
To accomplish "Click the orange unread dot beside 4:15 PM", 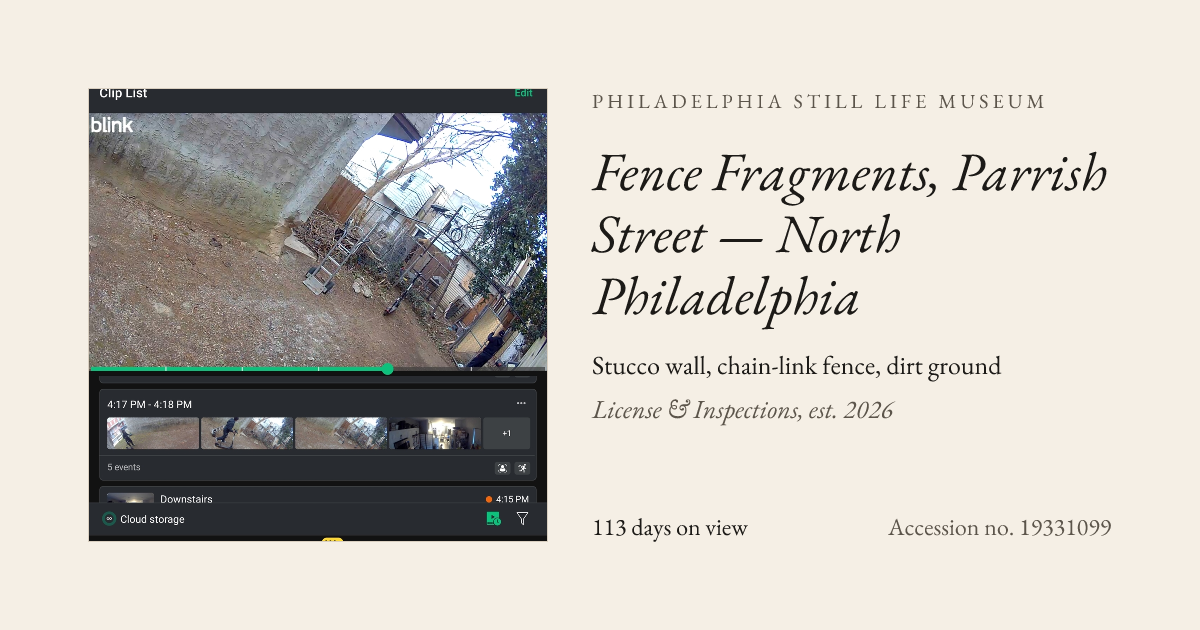I will coord(489,499).
